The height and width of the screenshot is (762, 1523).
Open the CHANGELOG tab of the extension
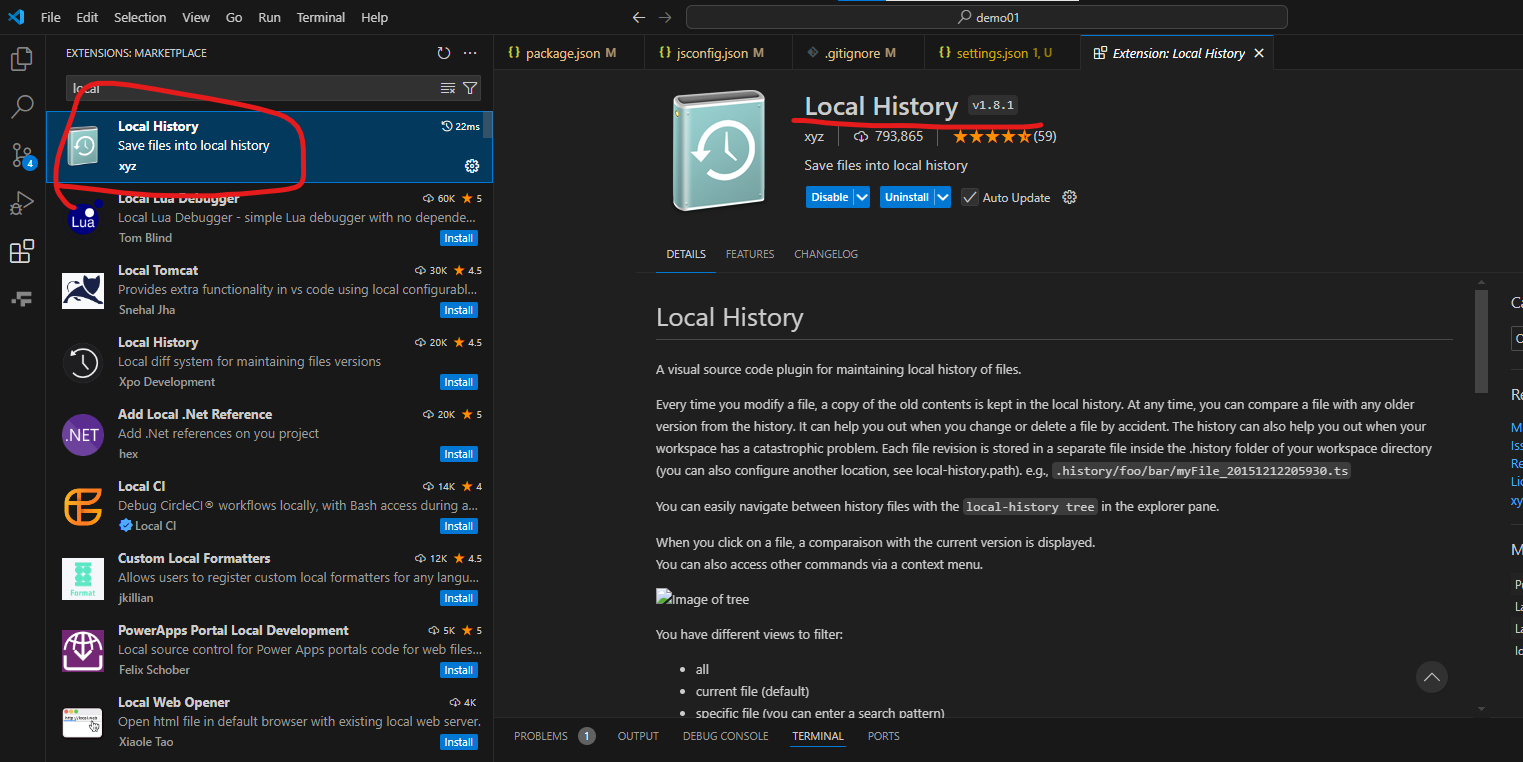point(826,254)
